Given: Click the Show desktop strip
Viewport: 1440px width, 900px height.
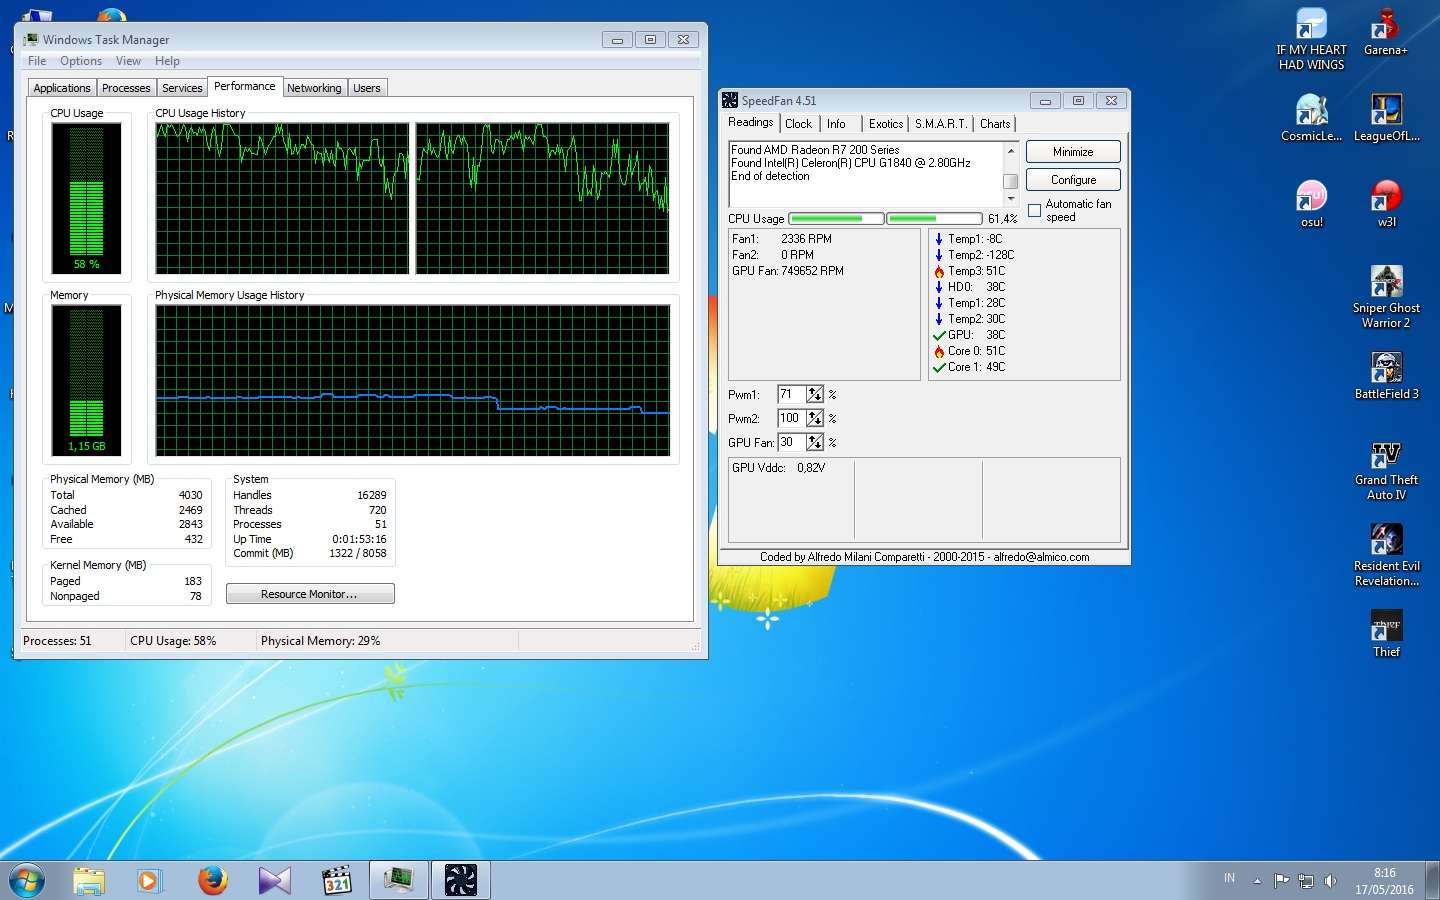Looking at the screenshot, I should pos(1433,880).
